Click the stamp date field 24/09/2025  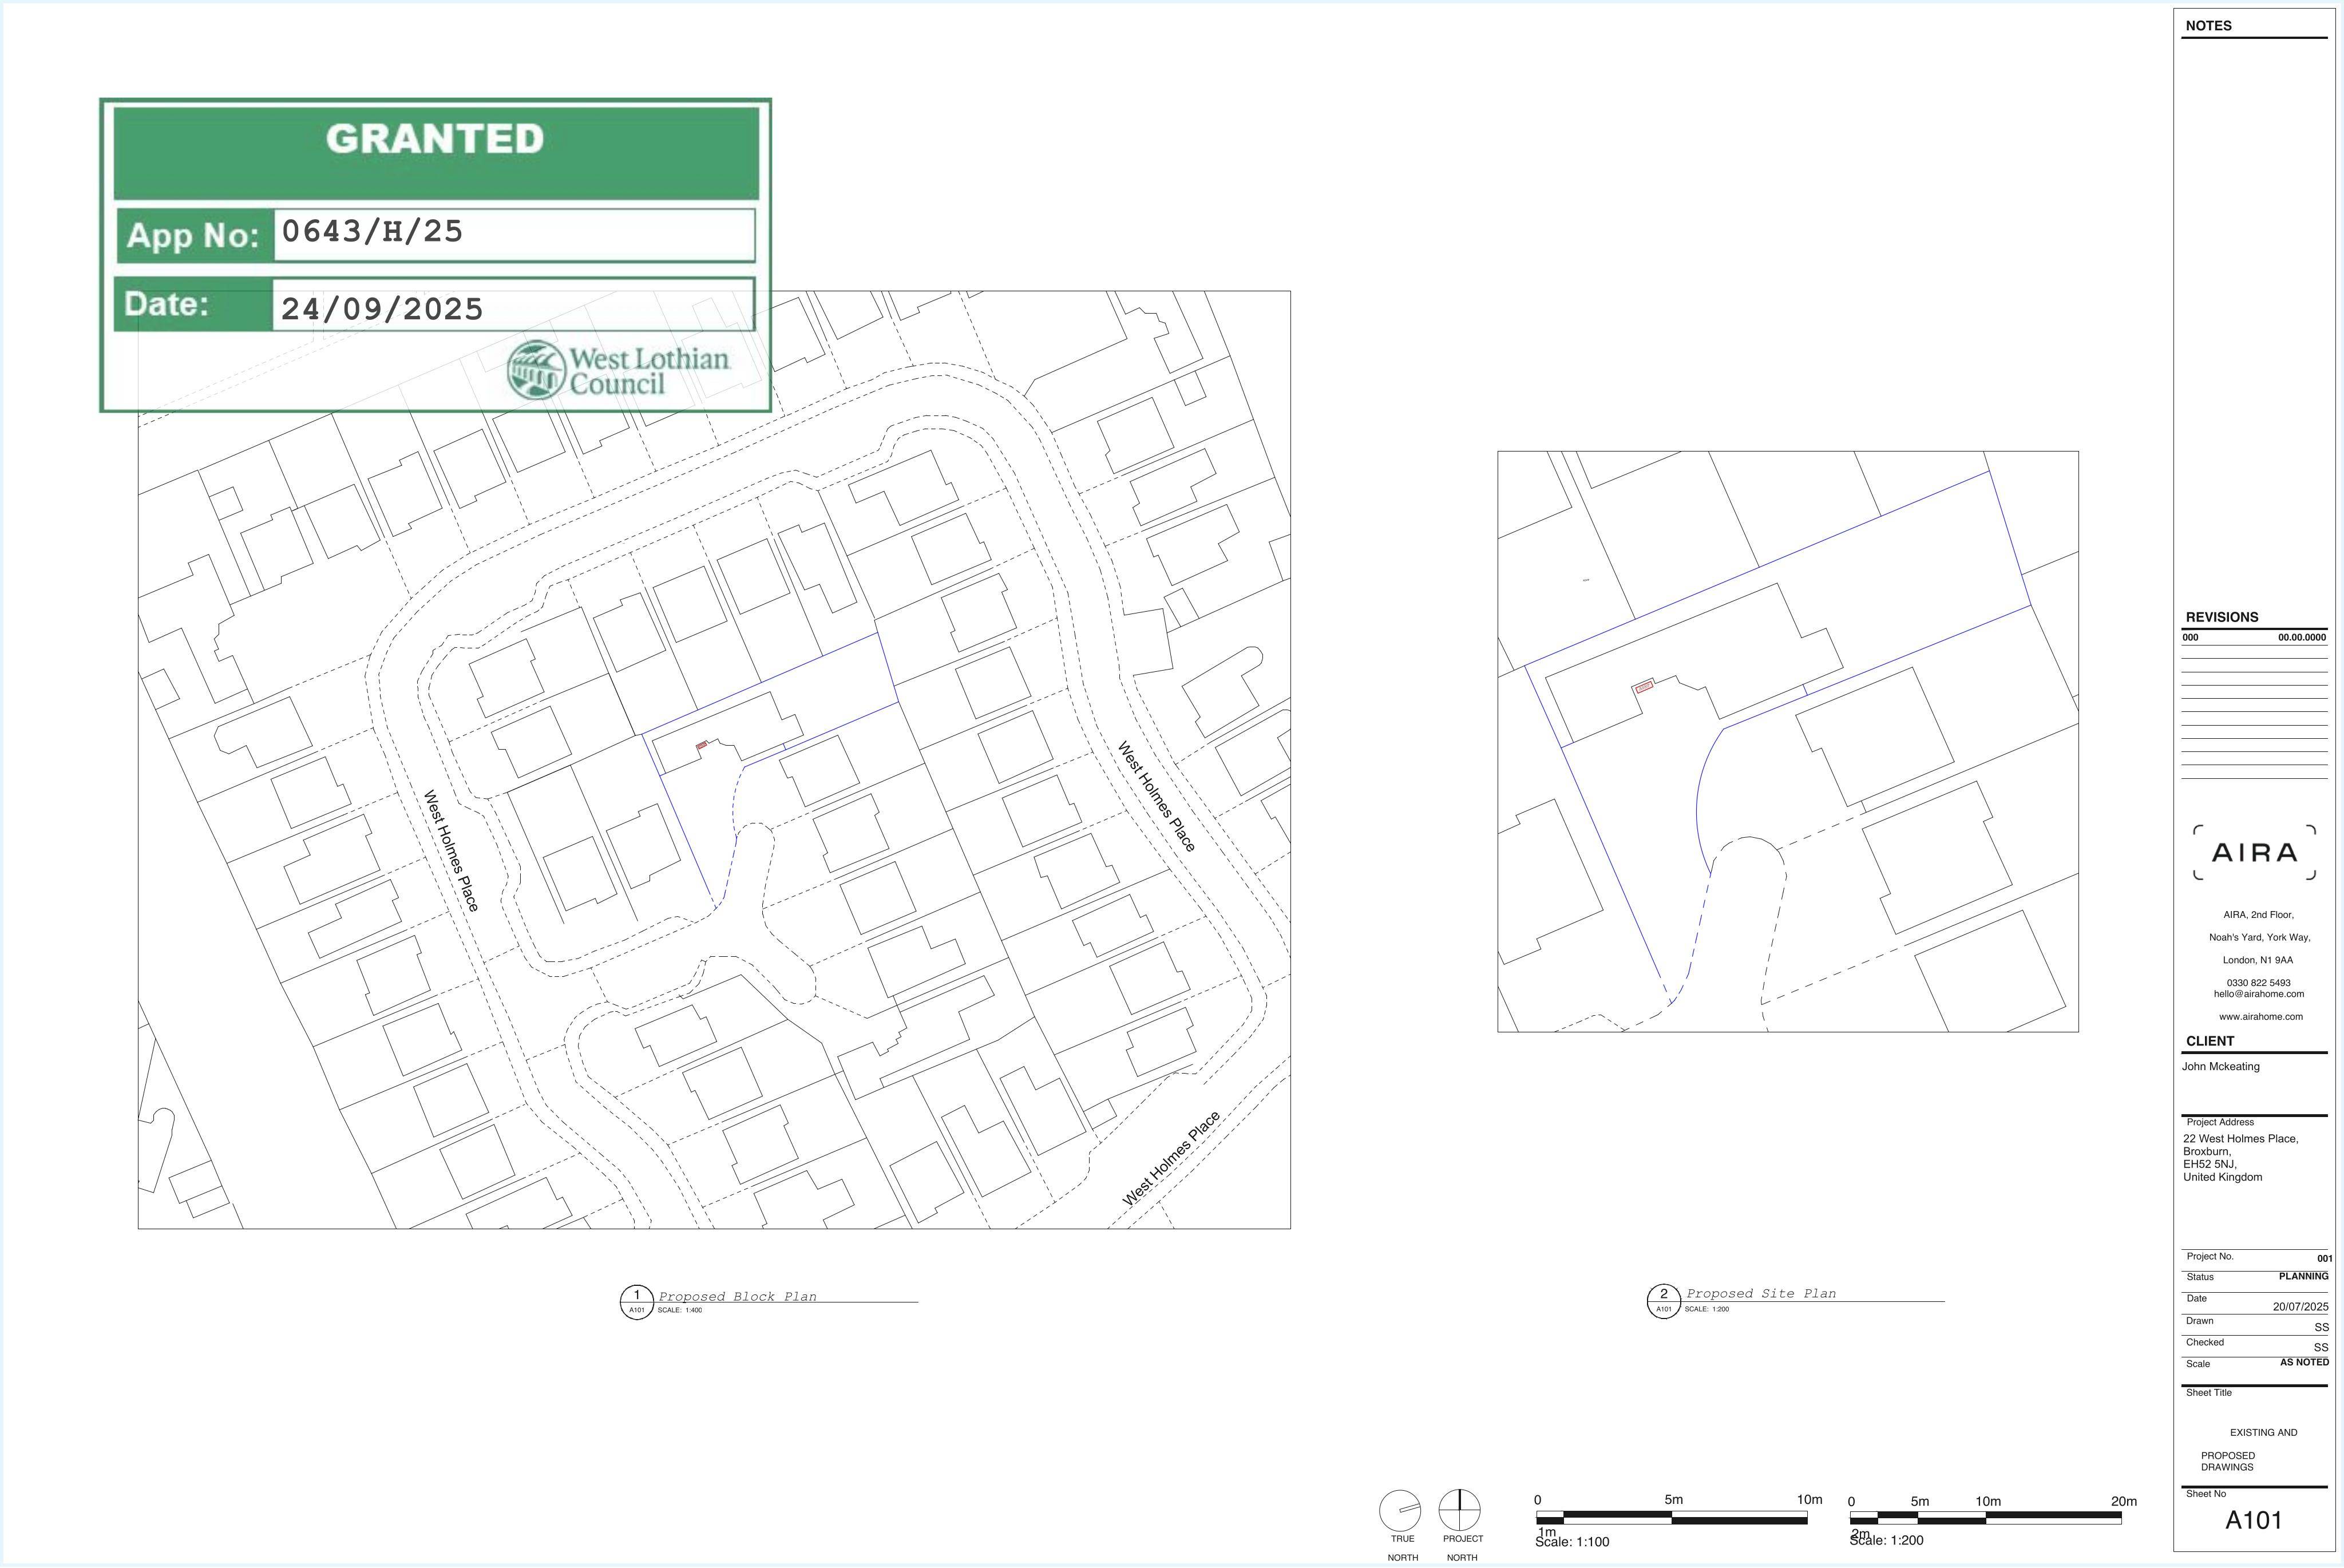(x=513, y=305)
